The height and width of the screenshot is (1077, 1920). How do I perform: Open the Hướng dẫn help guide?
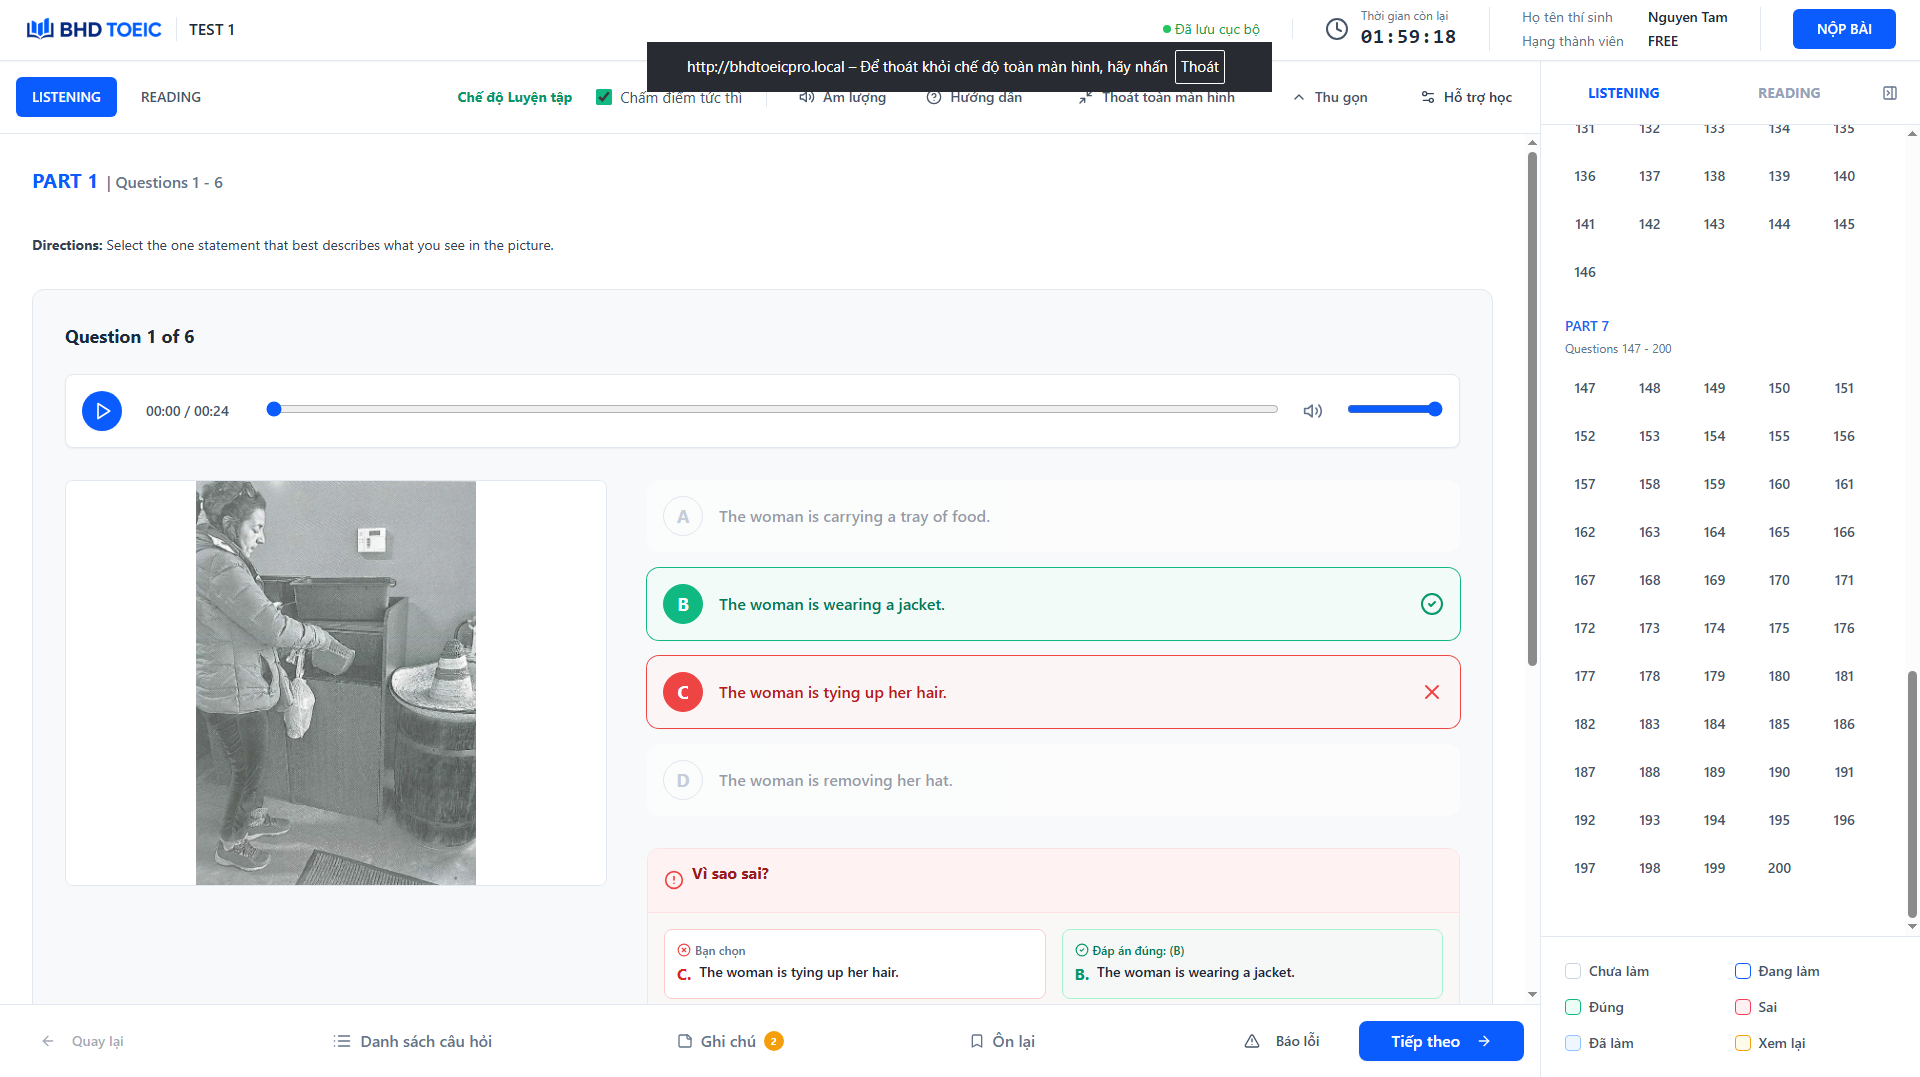[974, 97]
